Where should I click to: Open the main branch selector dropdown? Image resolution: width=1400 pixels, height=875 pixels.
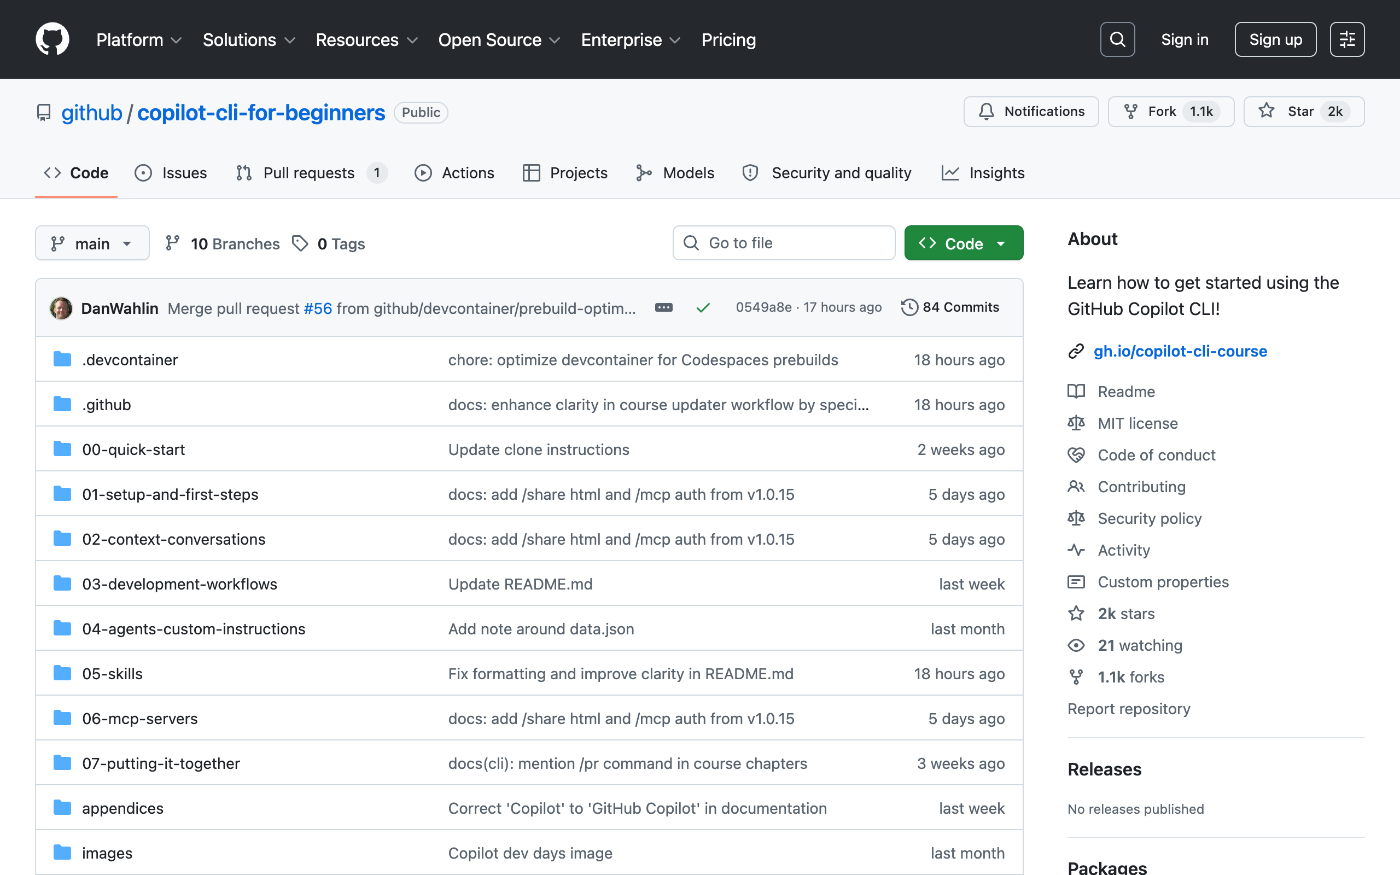[92, 243]
